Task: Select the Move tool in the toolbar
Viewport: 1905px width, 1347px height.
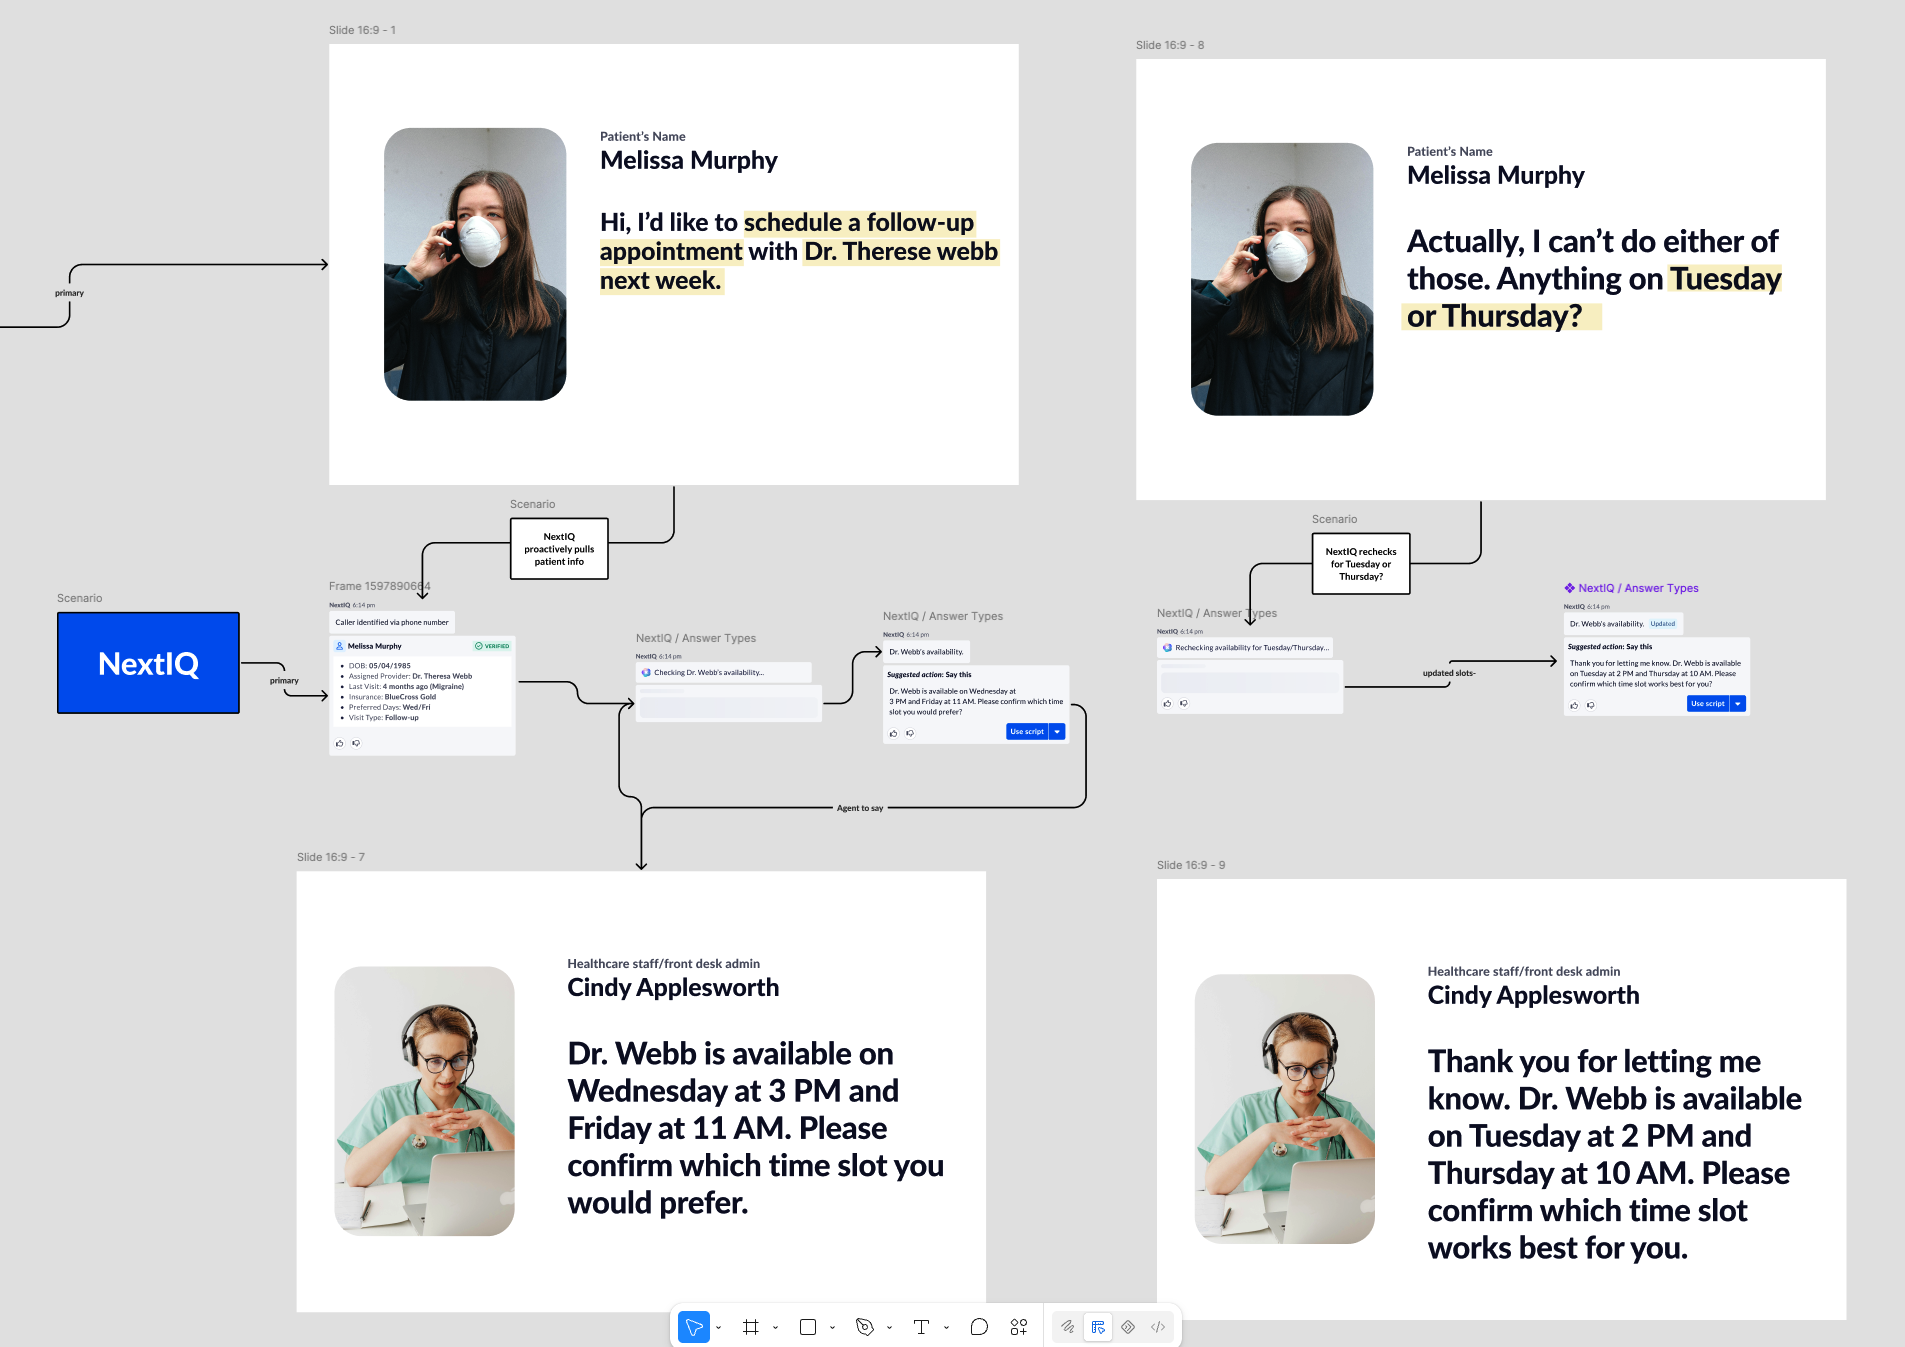Action: 694,1327
